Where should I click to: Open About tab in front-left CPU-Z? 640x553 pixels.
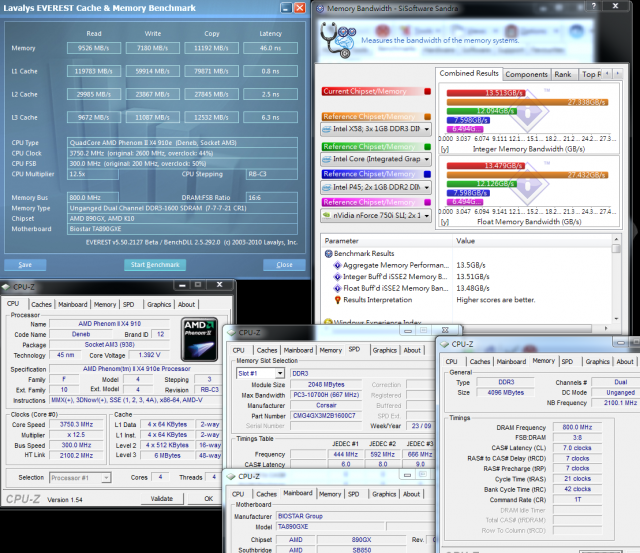(186, 304)
